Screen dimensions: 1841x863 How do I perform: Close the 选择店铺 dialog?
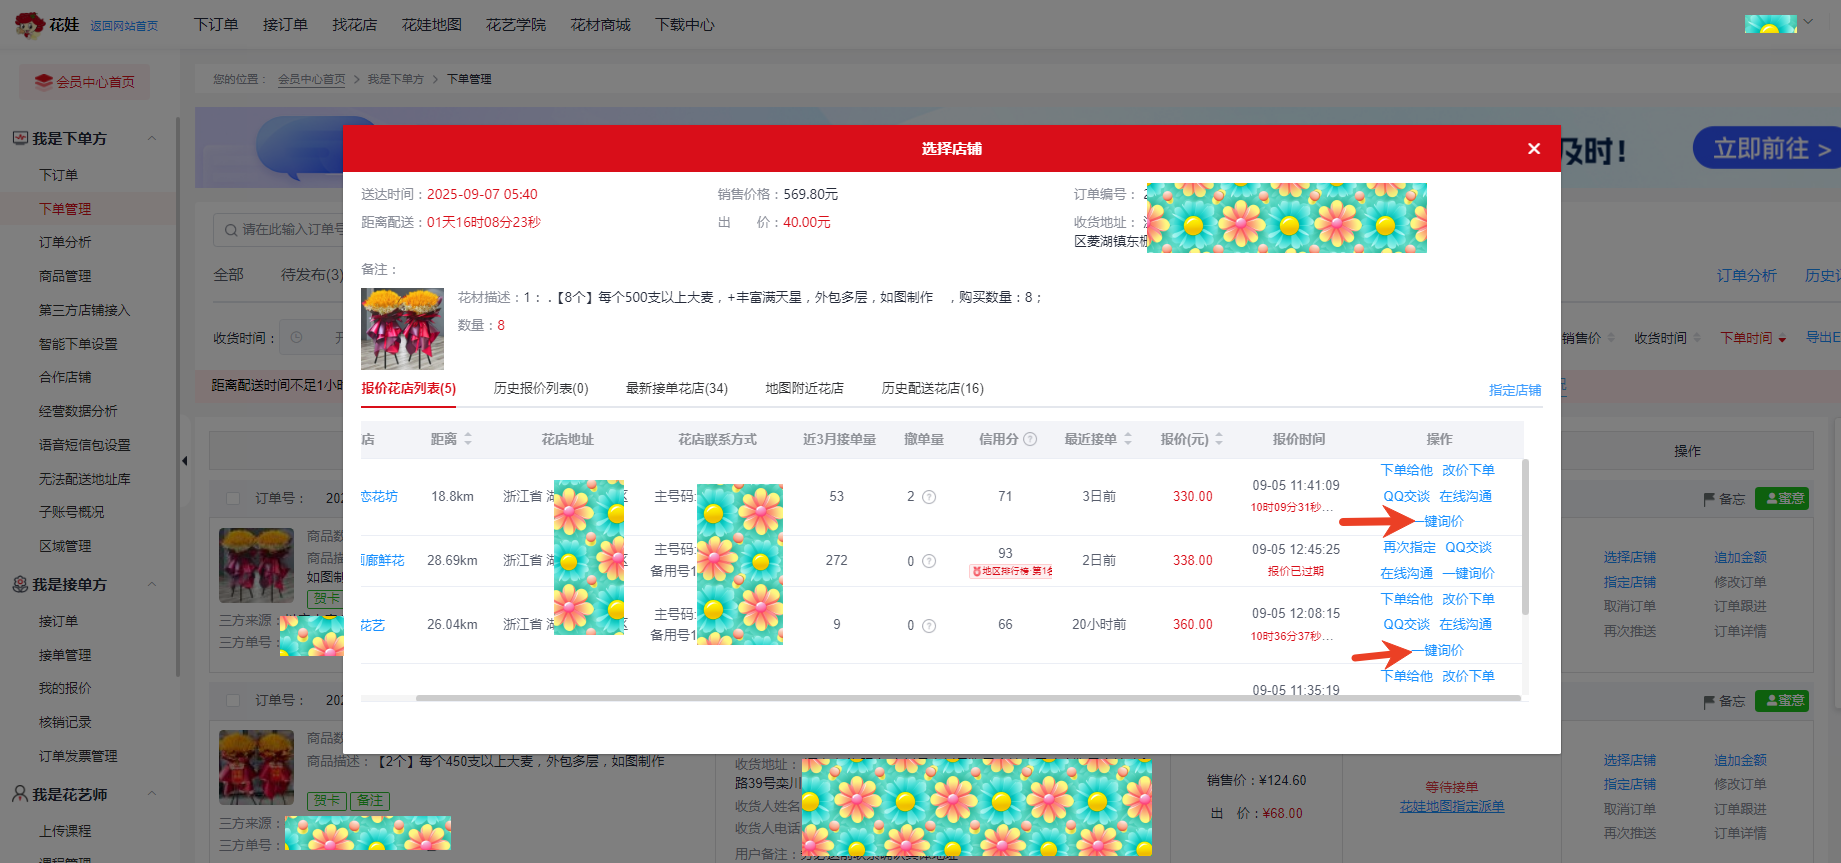tap(1534, 149)
